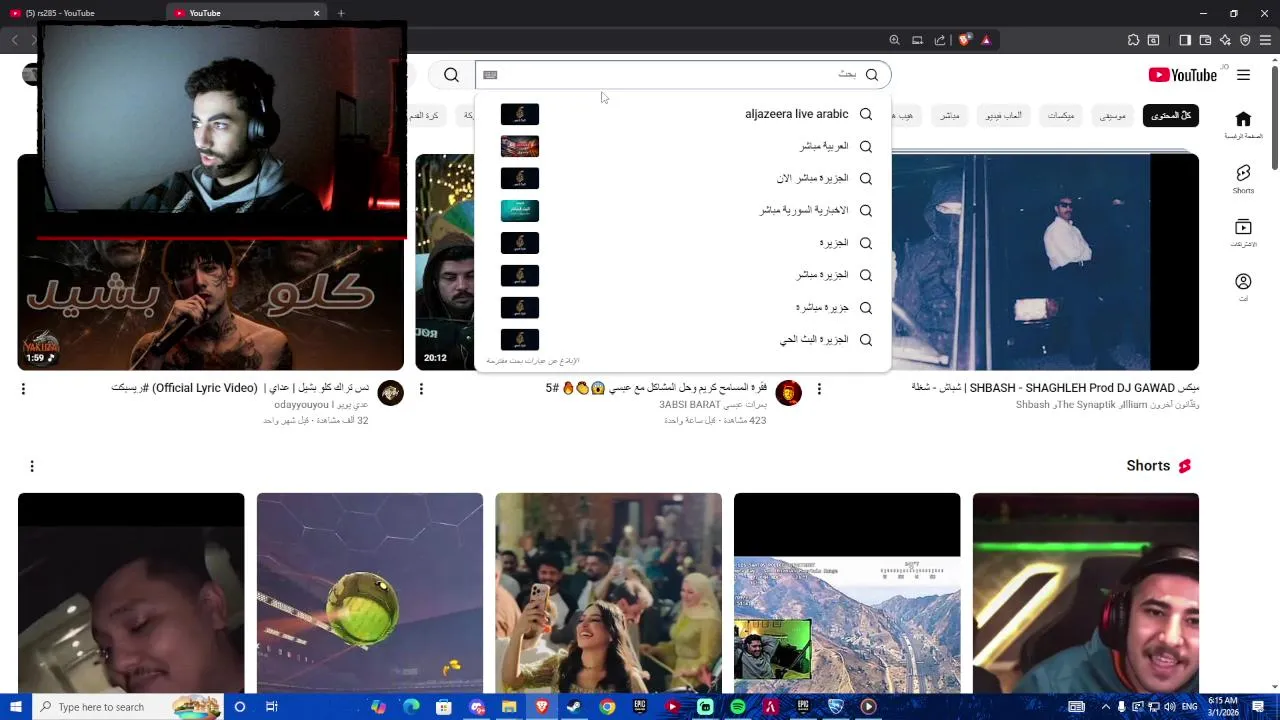The height and width of the screenshot is (720, 1280).
Task: Open Google Chrome from the taskbar
Action: coord(607,707)
